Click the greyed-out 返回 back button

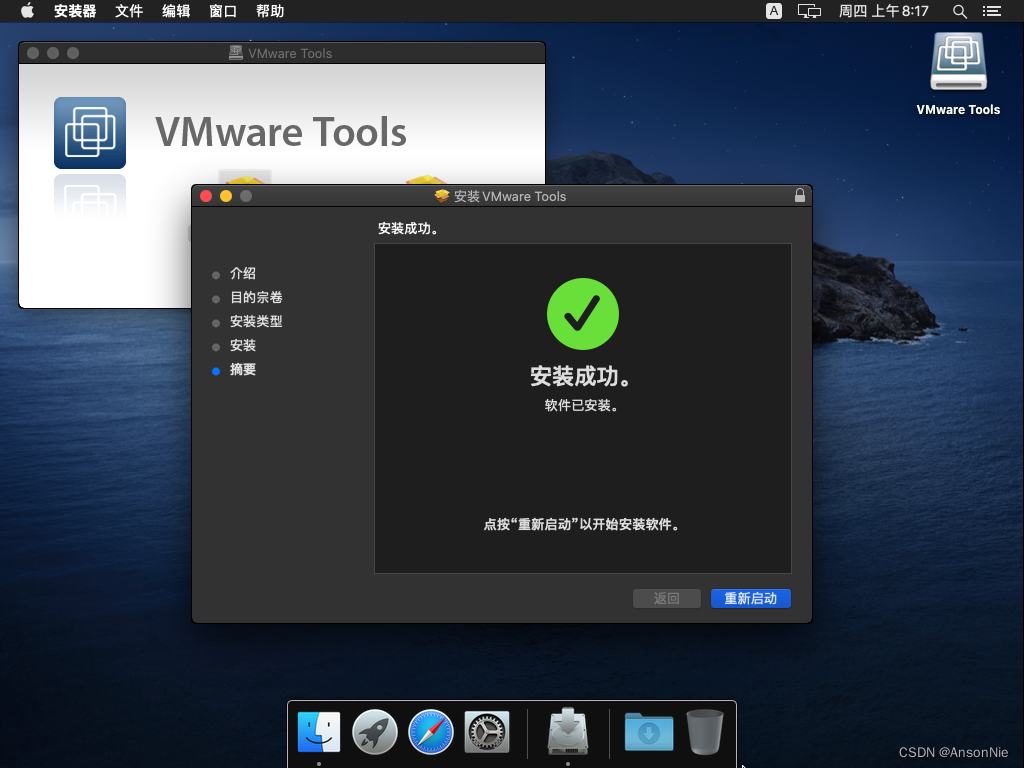(x=667, y=598)
